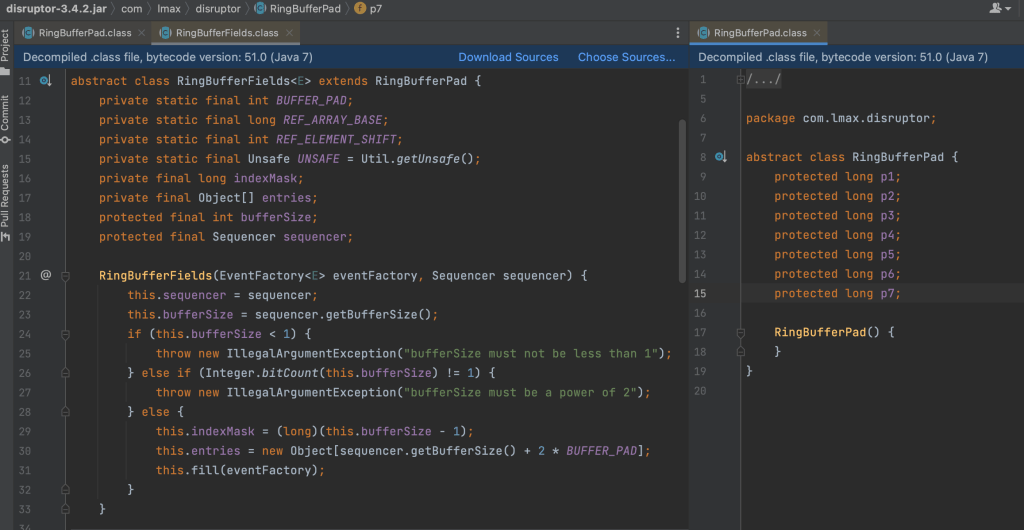Open the Project tool window

[6, 47]
